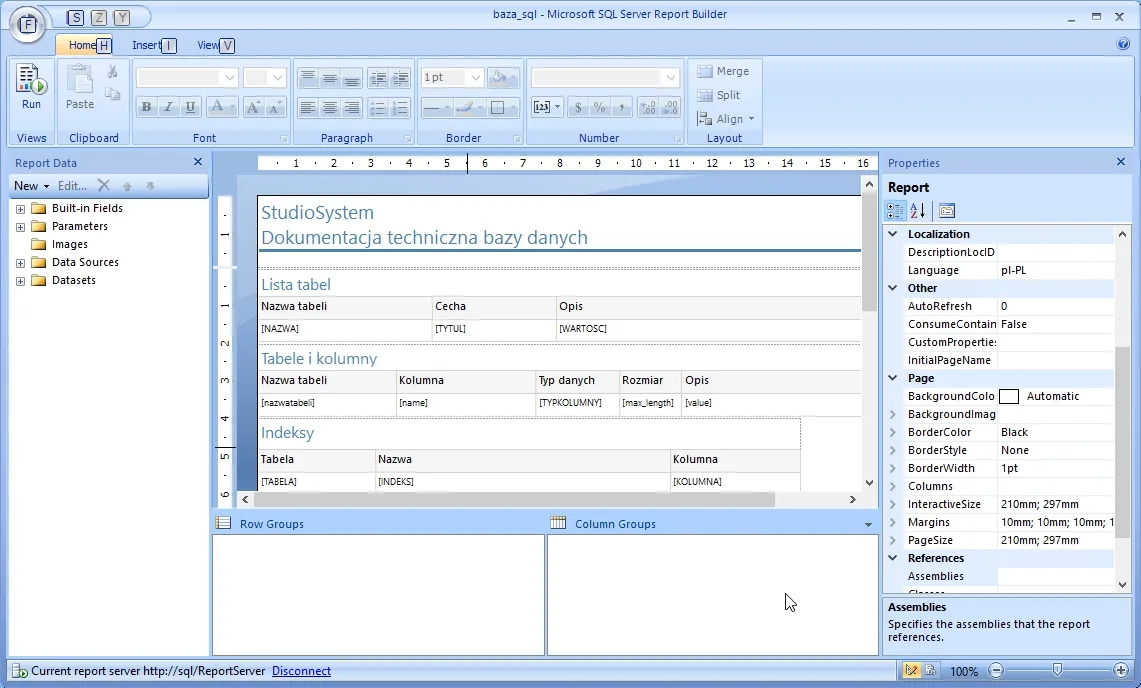The height and width of the screenshot is (688, 1141).
Task: Click the Property Pages icon
Action: click(x=947, y=211)
